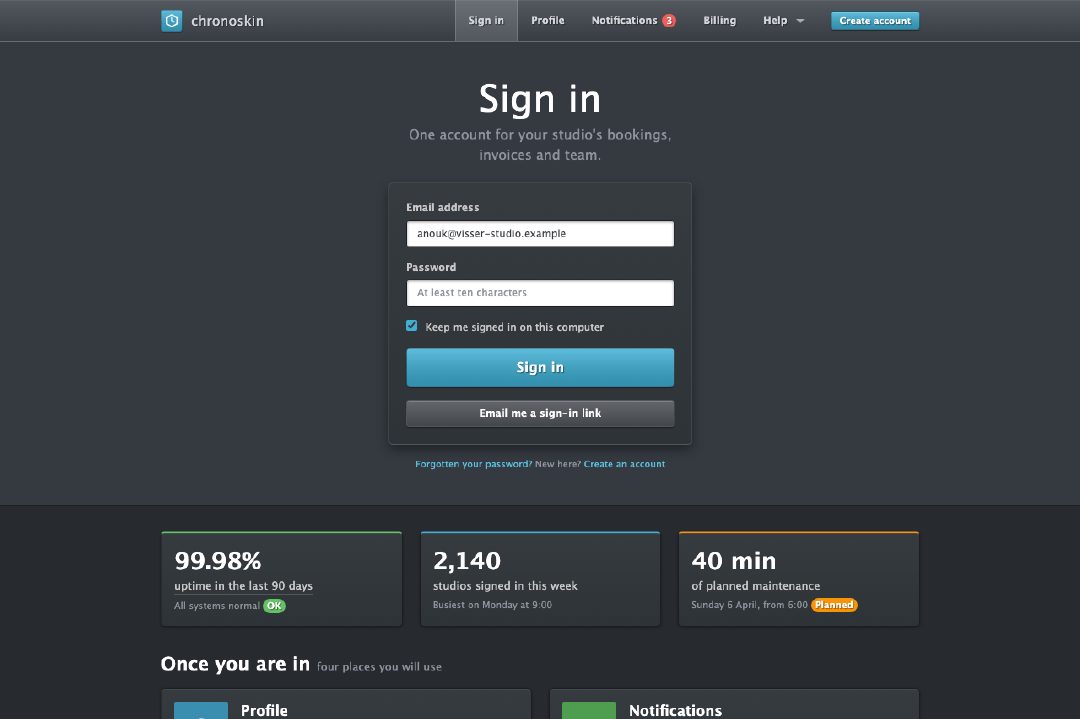Click Email me a sign-in link
The height and width of the screenshot is (719, 1080).
540,413
